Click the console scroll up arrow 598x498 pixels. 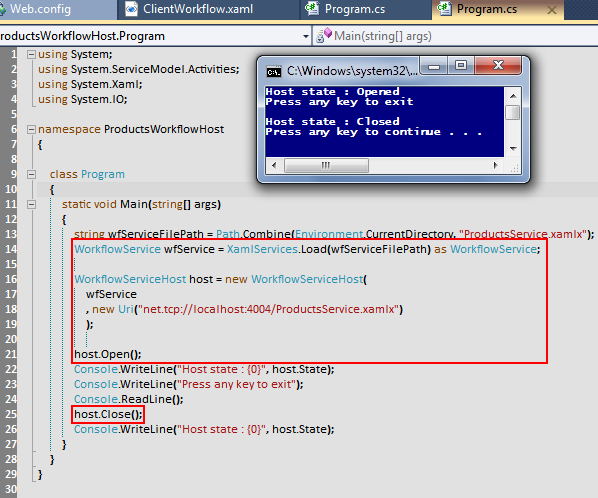513,96
